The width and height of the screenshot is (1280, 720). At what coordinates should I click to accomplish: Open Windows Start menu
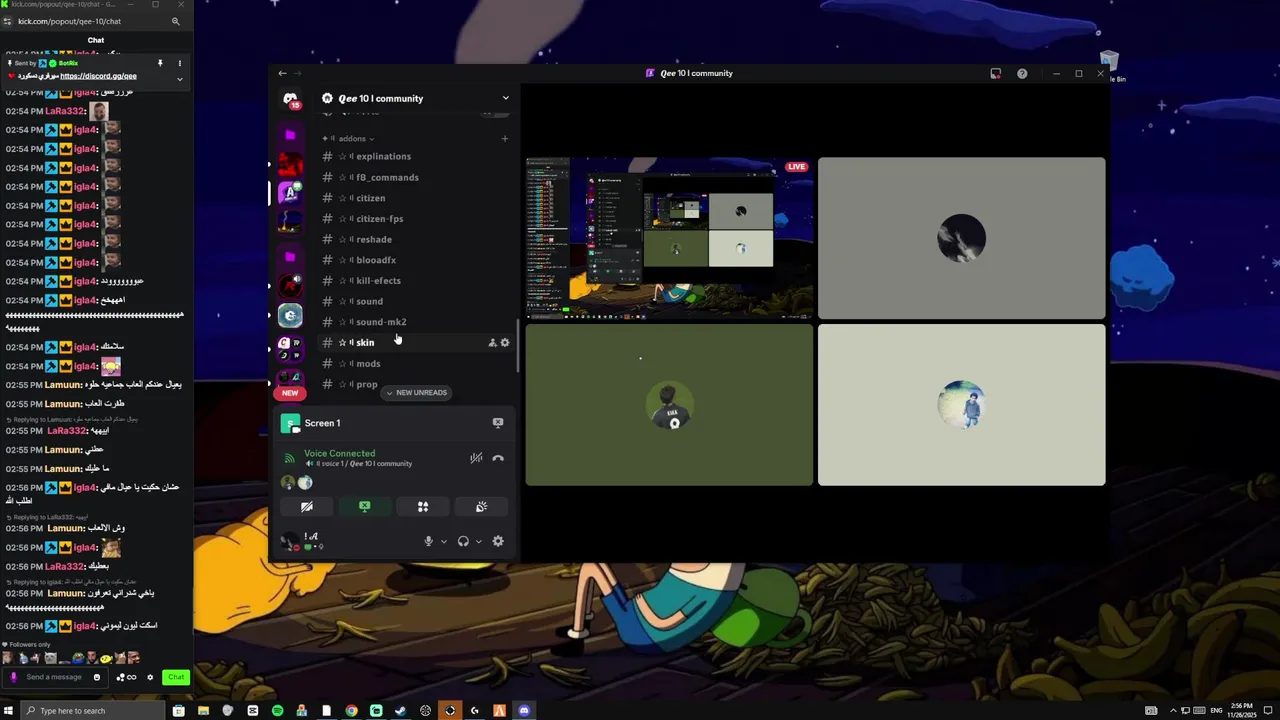8,711
